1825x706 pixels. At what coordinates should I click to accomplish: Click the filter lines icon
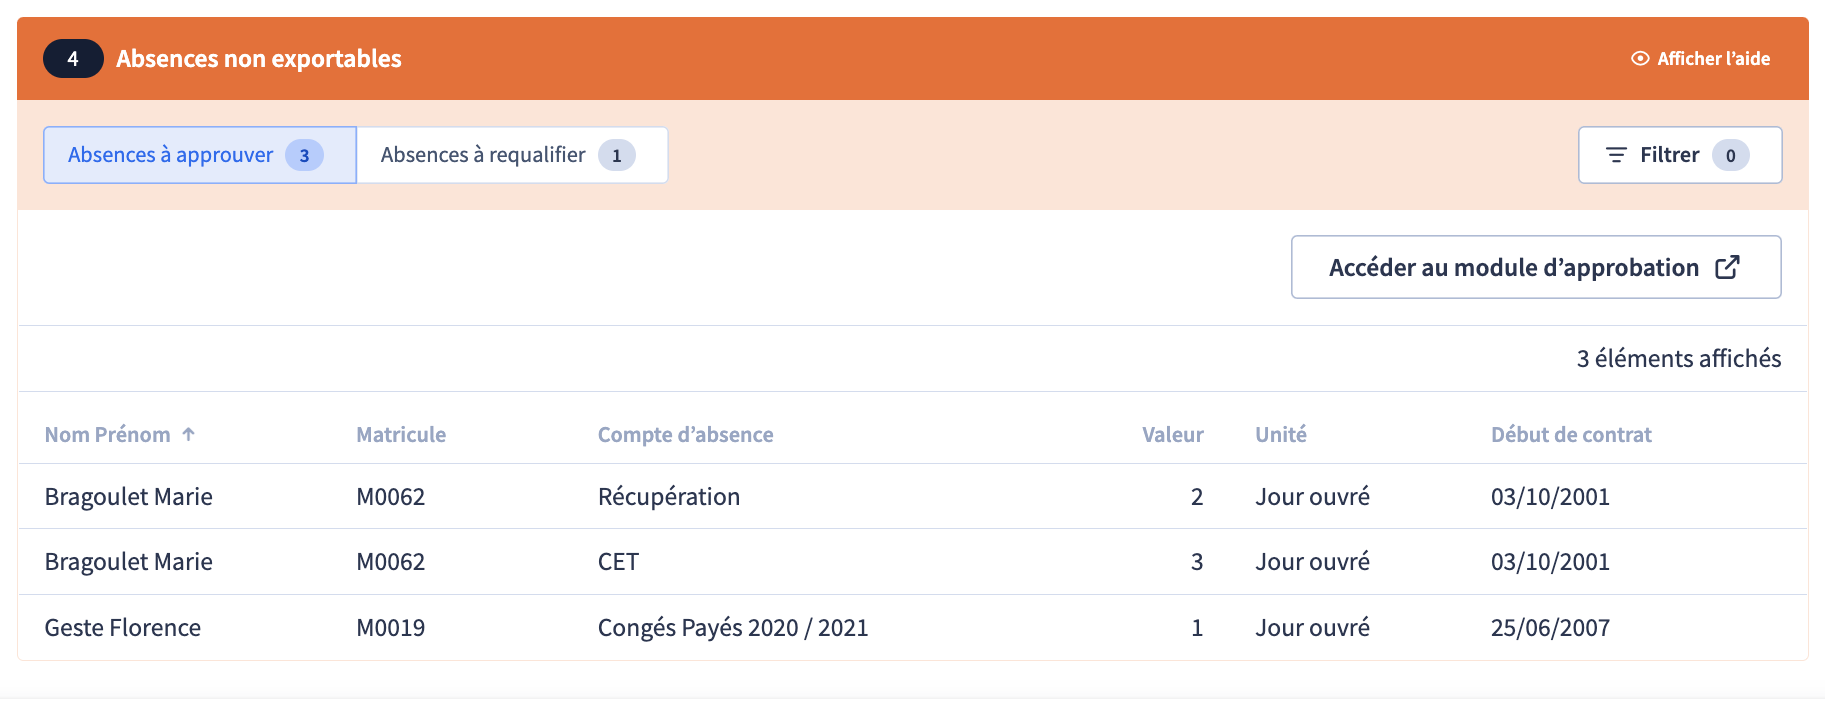coord(1616,155)
